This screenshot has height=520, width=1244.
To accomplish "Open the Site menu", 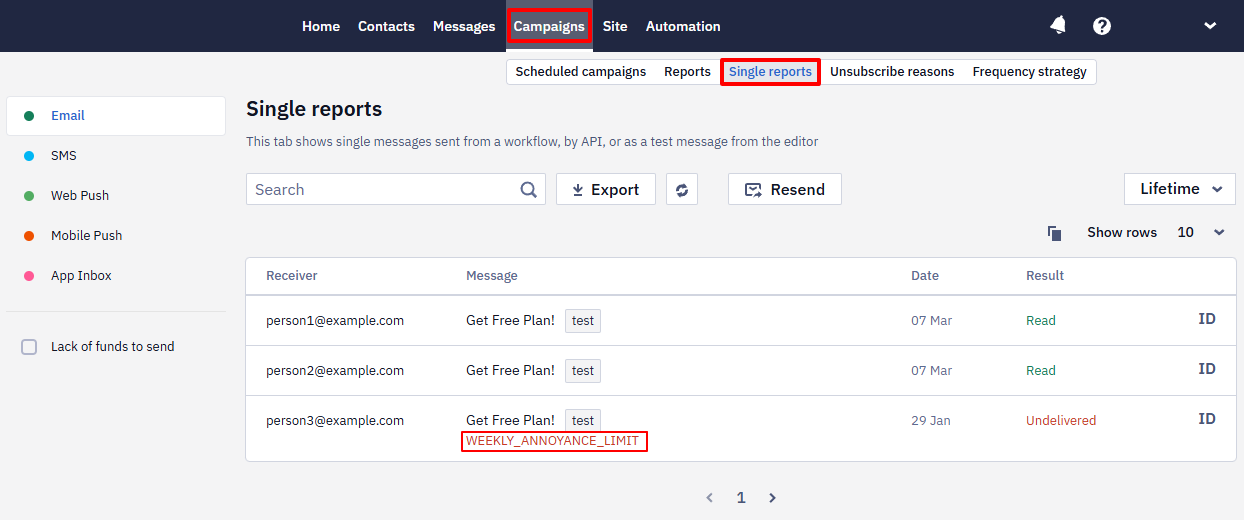I will tap(615, 26).
